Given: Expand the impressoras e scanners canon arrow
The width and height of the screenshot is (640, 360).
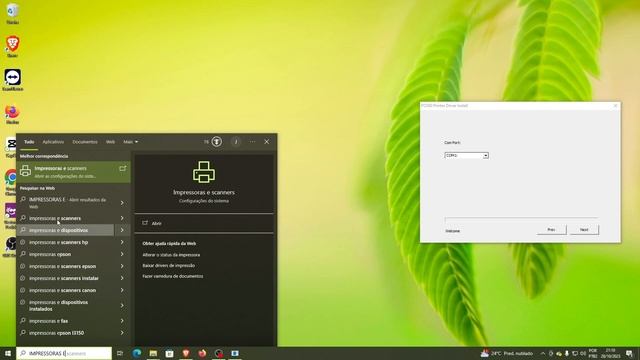Looking at the screenshot, I should pos(122,290).
